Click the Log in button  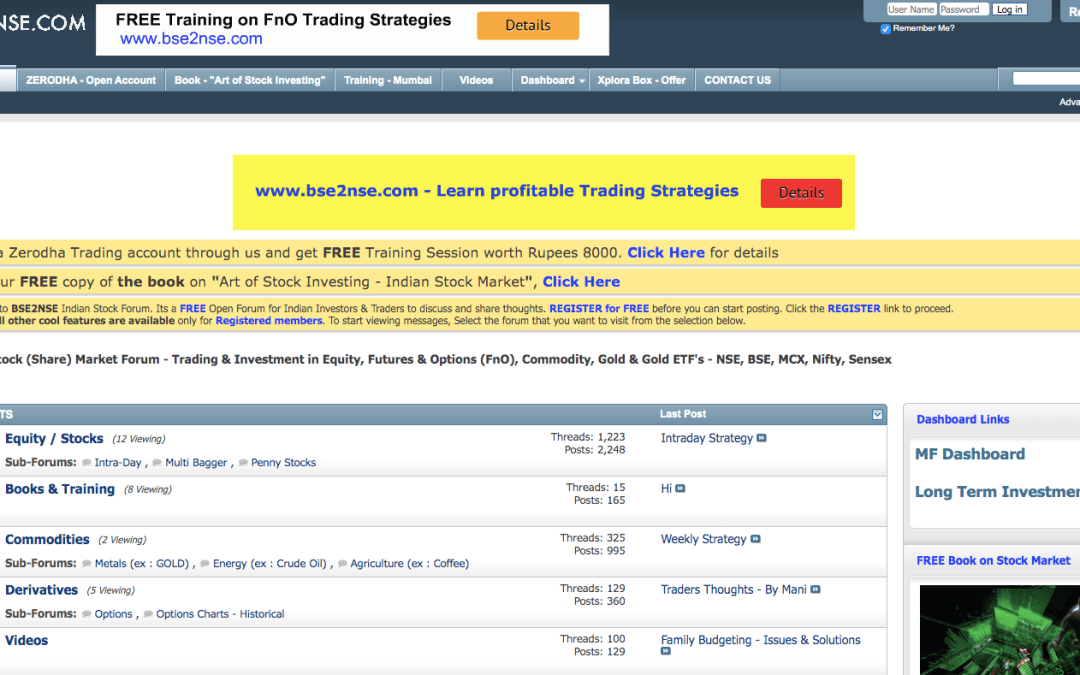click(x=1010, y=10)
